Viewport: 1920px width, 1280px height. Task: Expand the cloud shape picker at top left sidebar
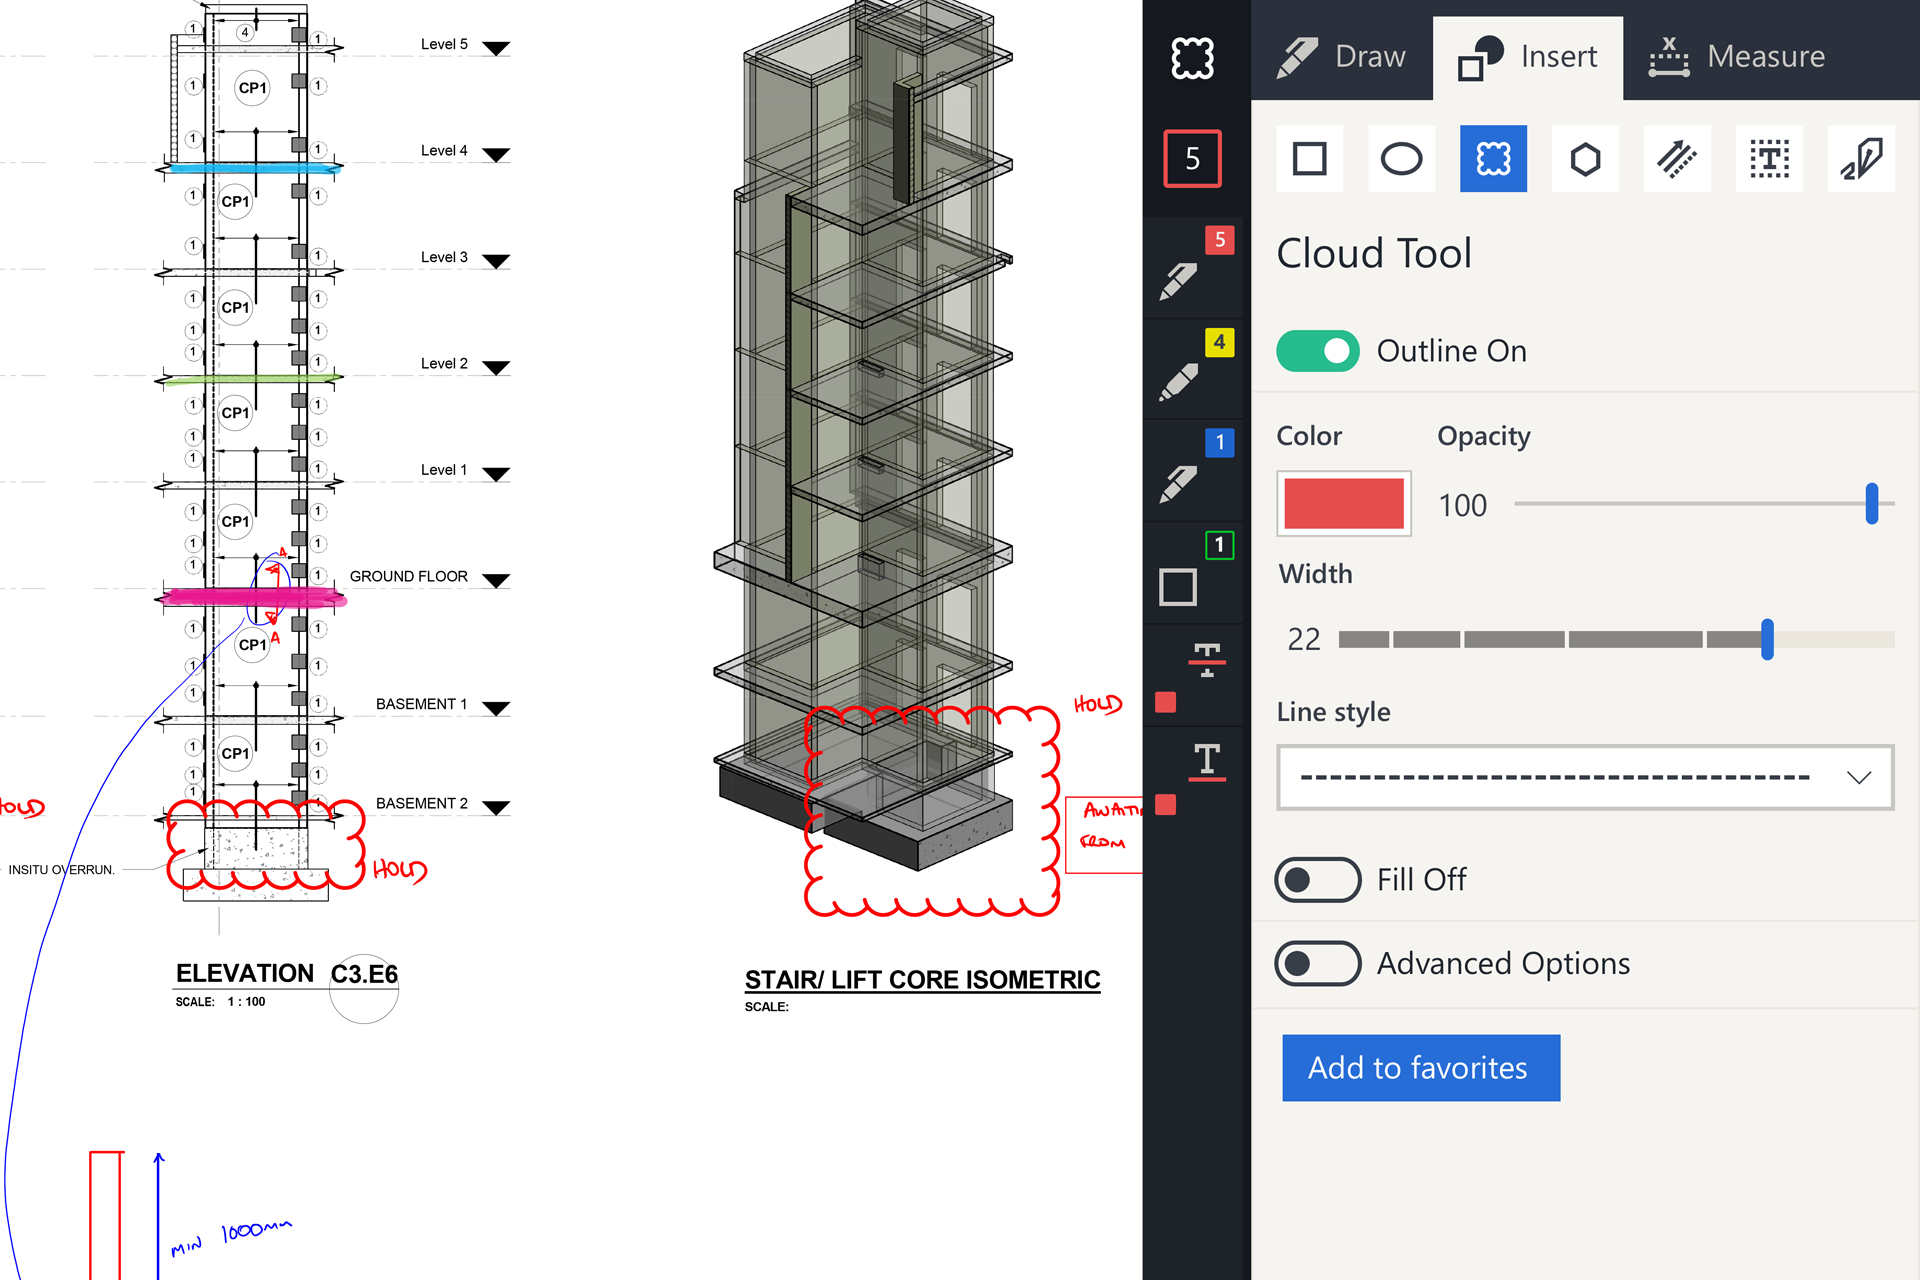coord(1192,58)
